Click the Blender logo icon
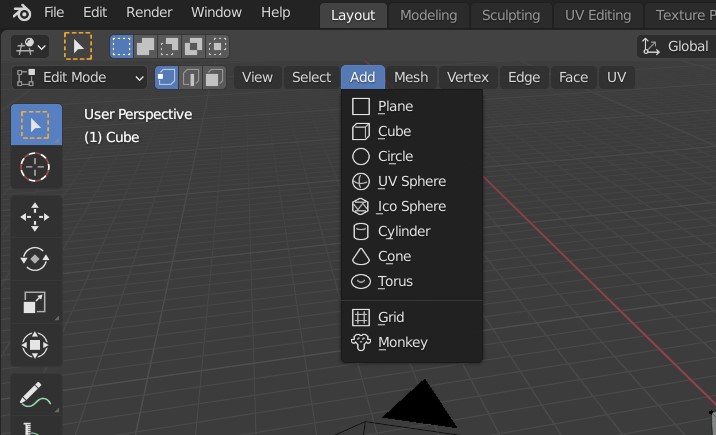 [x=22, y=13]
